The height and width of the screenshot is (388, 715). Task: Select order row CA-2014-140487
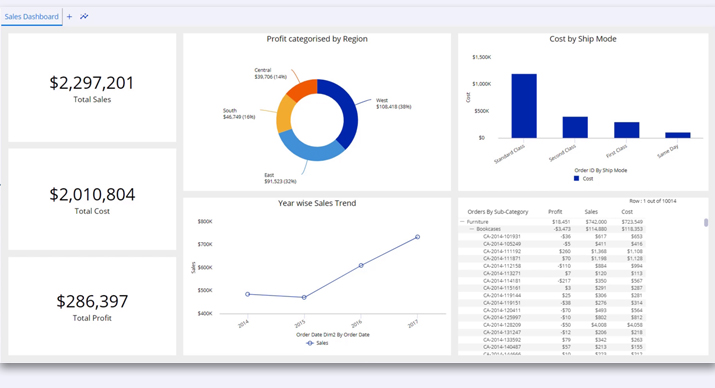click(552, 347)
